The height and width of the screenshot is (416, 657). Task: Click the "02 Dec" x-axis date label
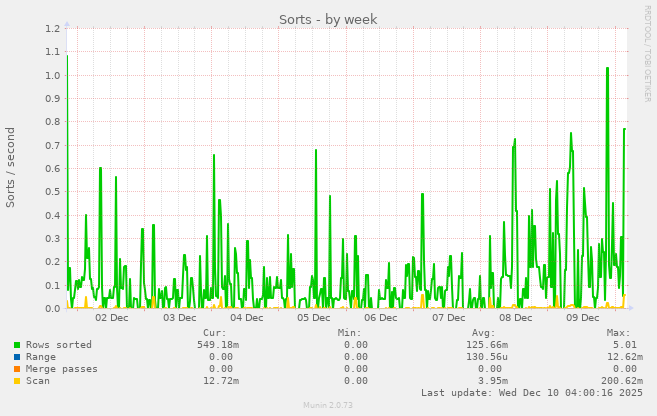coord(111,318)
